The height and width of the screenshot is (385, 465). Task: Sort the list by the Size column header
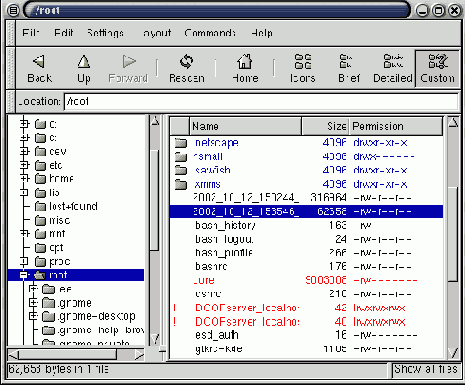[325, 126]
